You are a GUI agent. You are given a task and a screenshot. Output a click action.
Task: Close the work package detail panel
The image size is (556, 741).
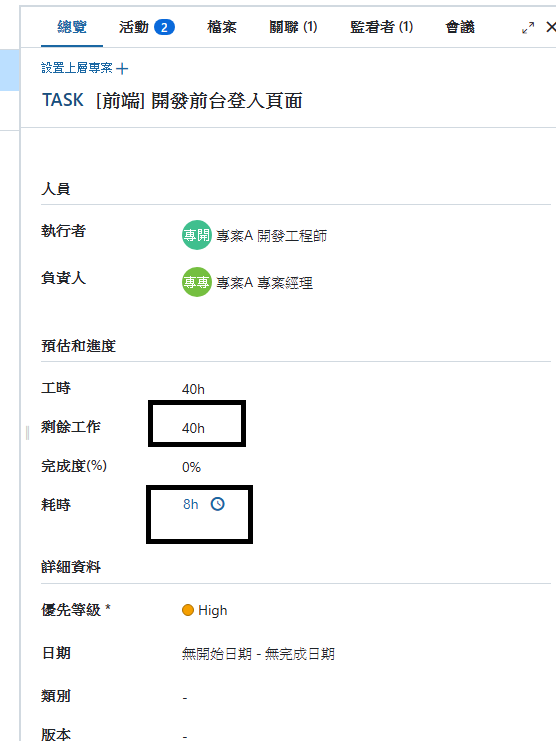[x=551, y=27]
